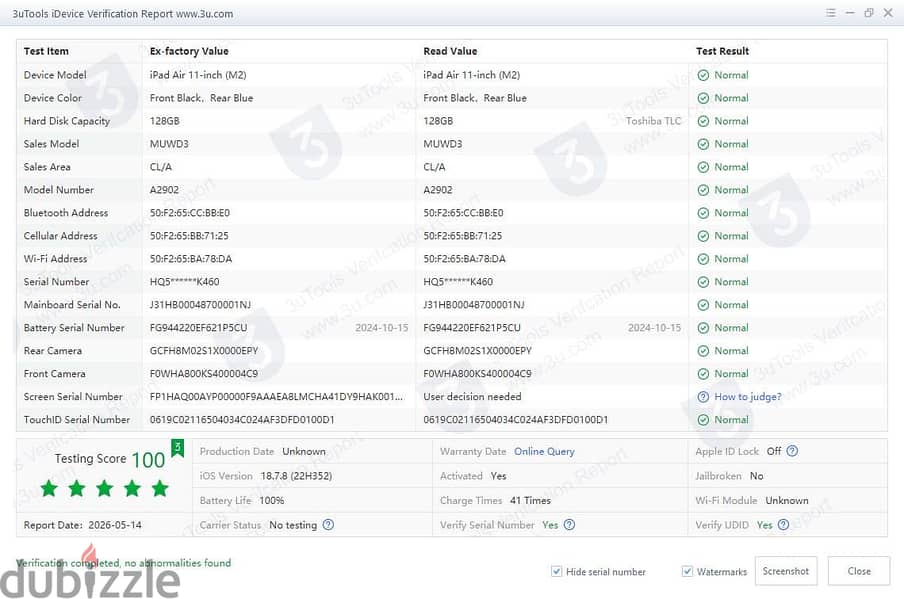The image size is (904, 599).
Task: Click the read value iPad Air 11-inch (M2) cell
Action: pyautogui.click(x=472, y=75)
